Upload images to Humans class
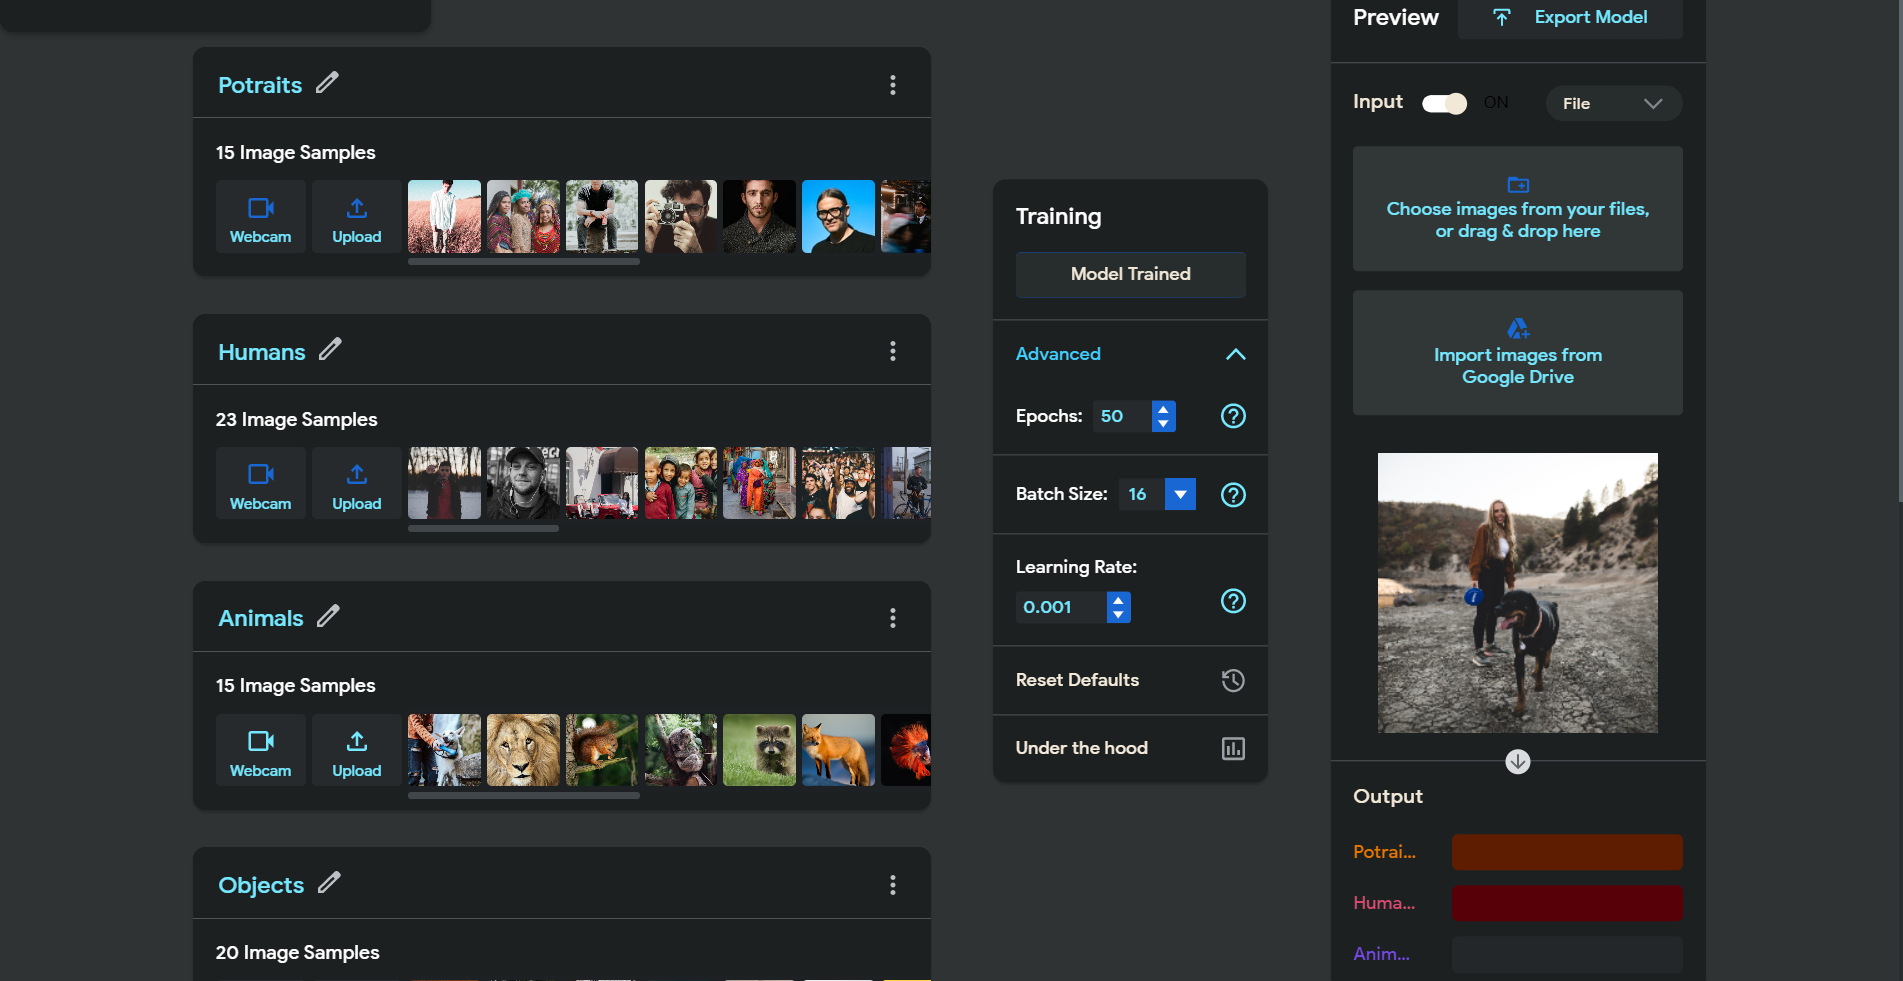Image resolution: width=1903 pixels, height=981 pixels. pos(357,484)
